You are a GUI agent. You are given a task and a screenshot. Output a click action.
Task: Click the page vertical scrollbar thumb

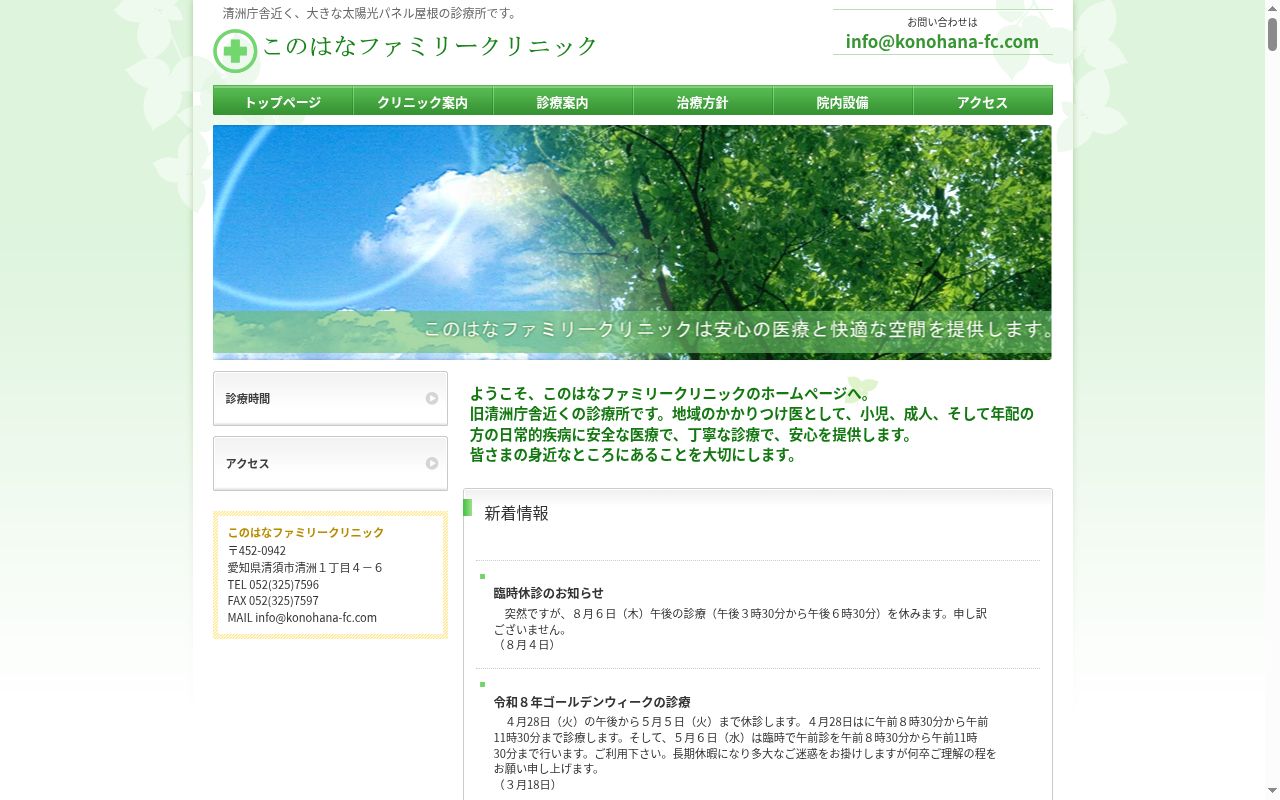pos(1272,34)
